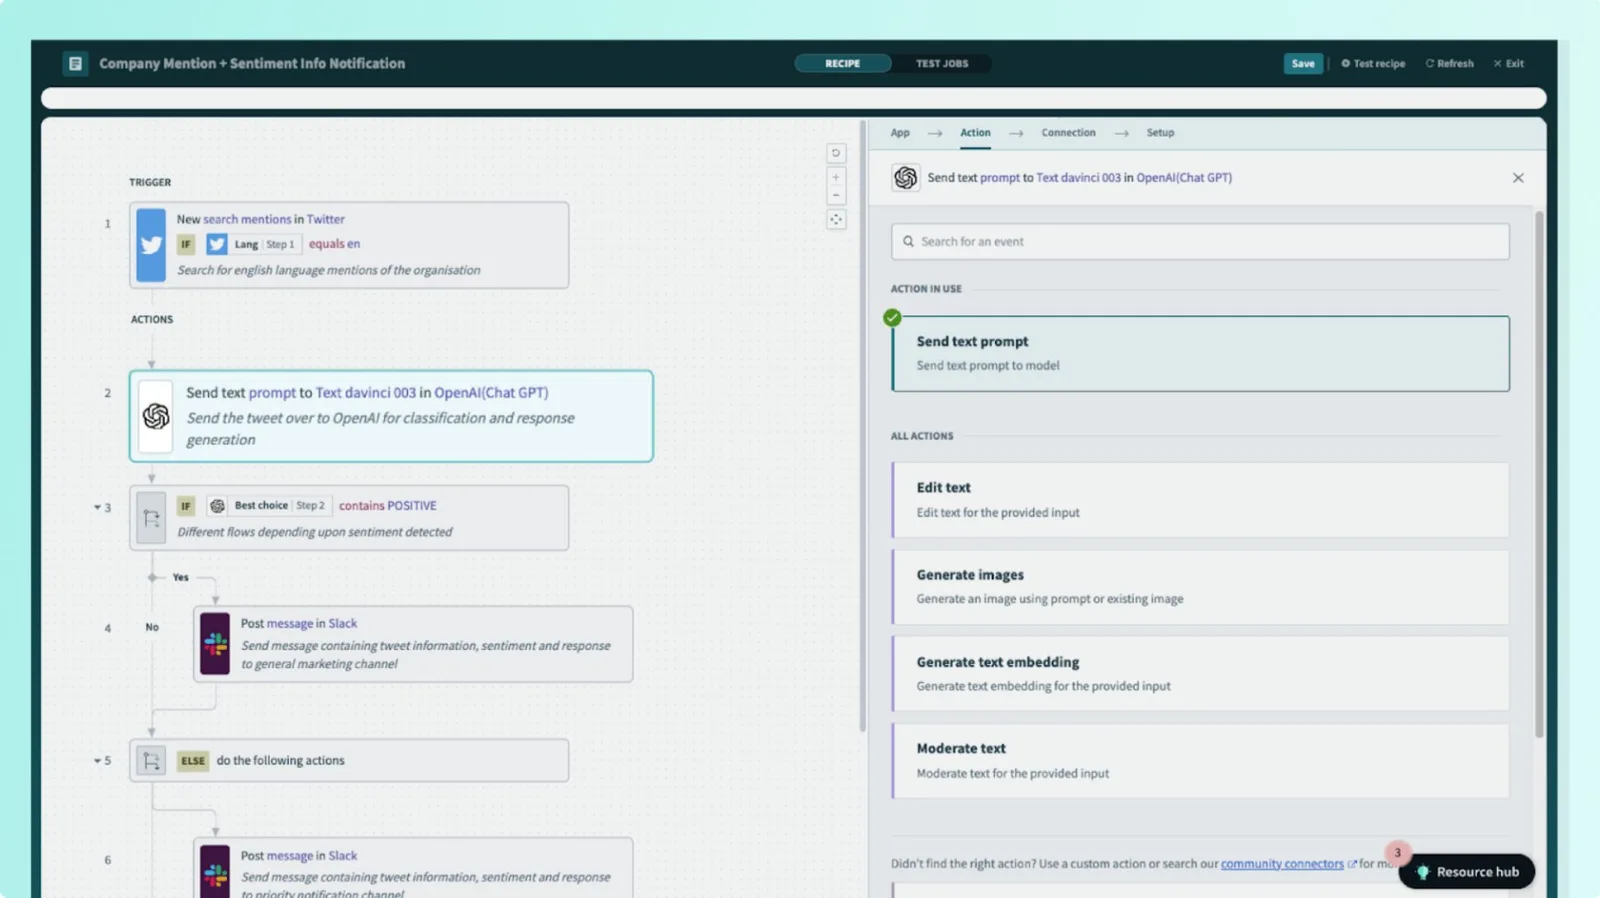The height and width of the screenshot is (898, 1600).
Task: Click the branch condition icon in step 3
Action: tap(151, 518)
